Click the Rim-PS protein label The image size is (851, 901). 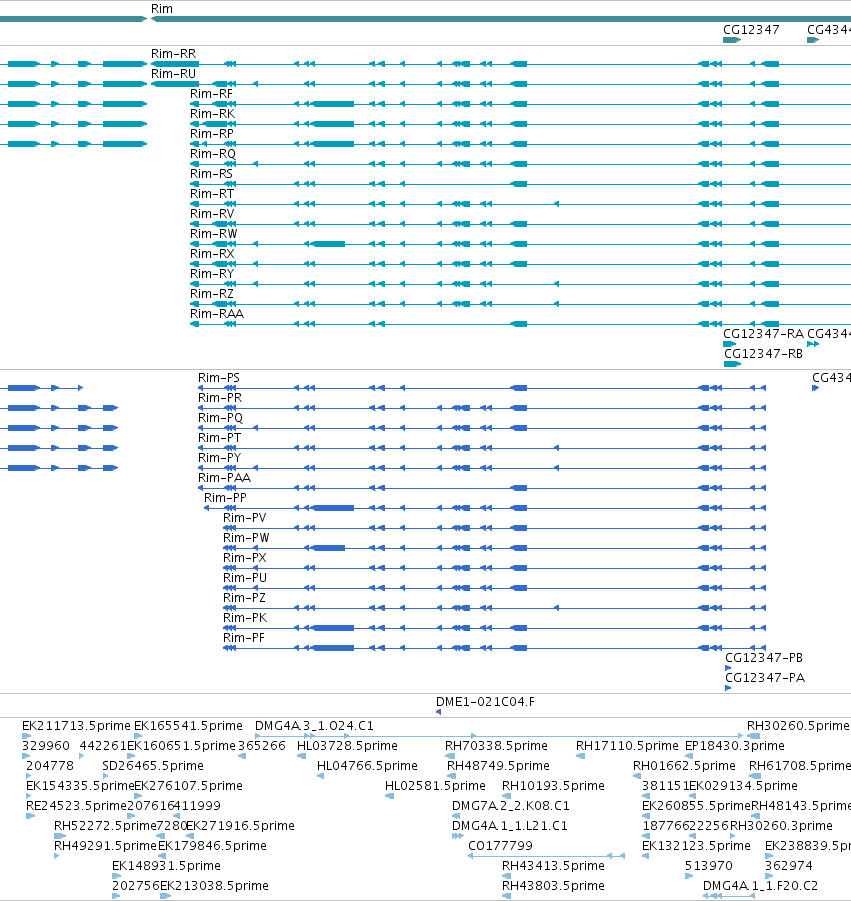click(219, 378)
